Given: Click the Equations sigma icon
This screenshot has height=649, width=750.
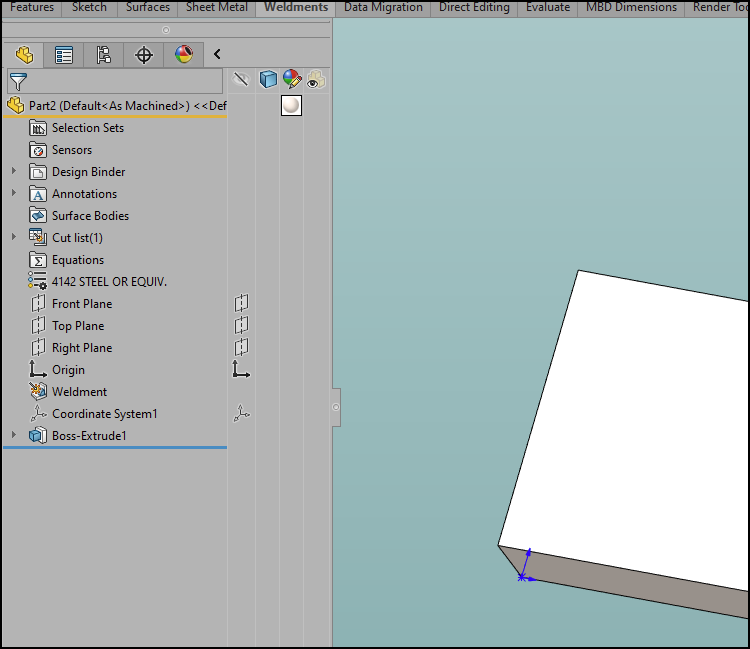Looking at the screenshot, I should (38, 260).
